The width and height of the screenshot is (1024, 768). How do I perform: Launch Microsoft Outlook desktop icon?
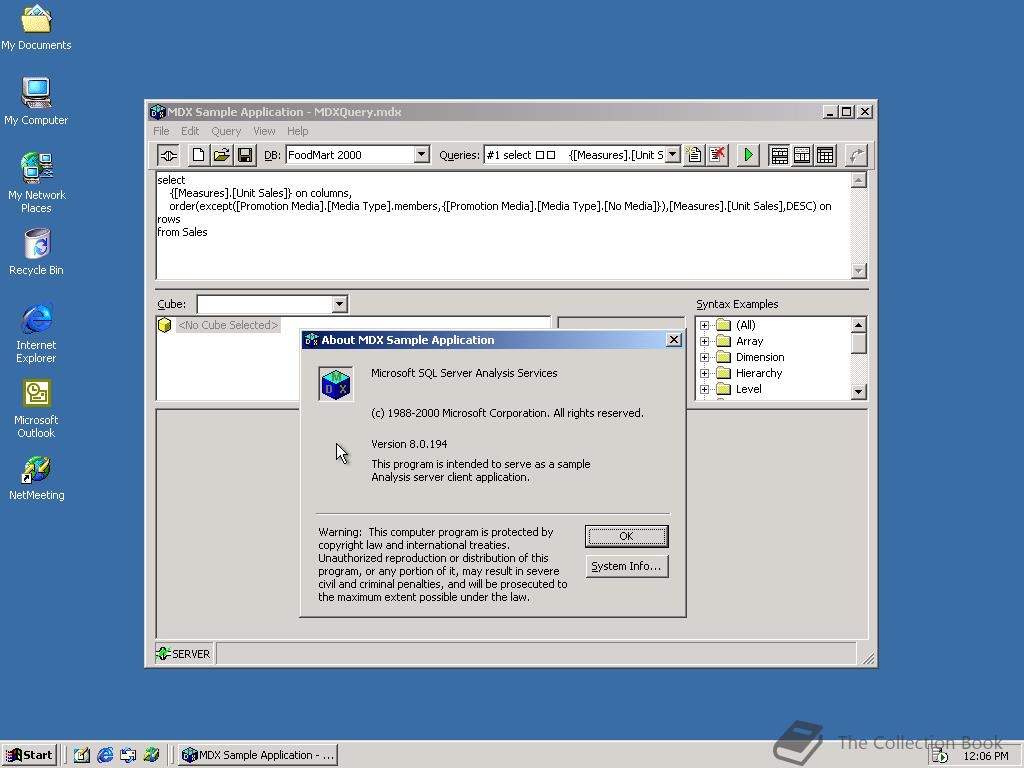(x=36, y=409)
